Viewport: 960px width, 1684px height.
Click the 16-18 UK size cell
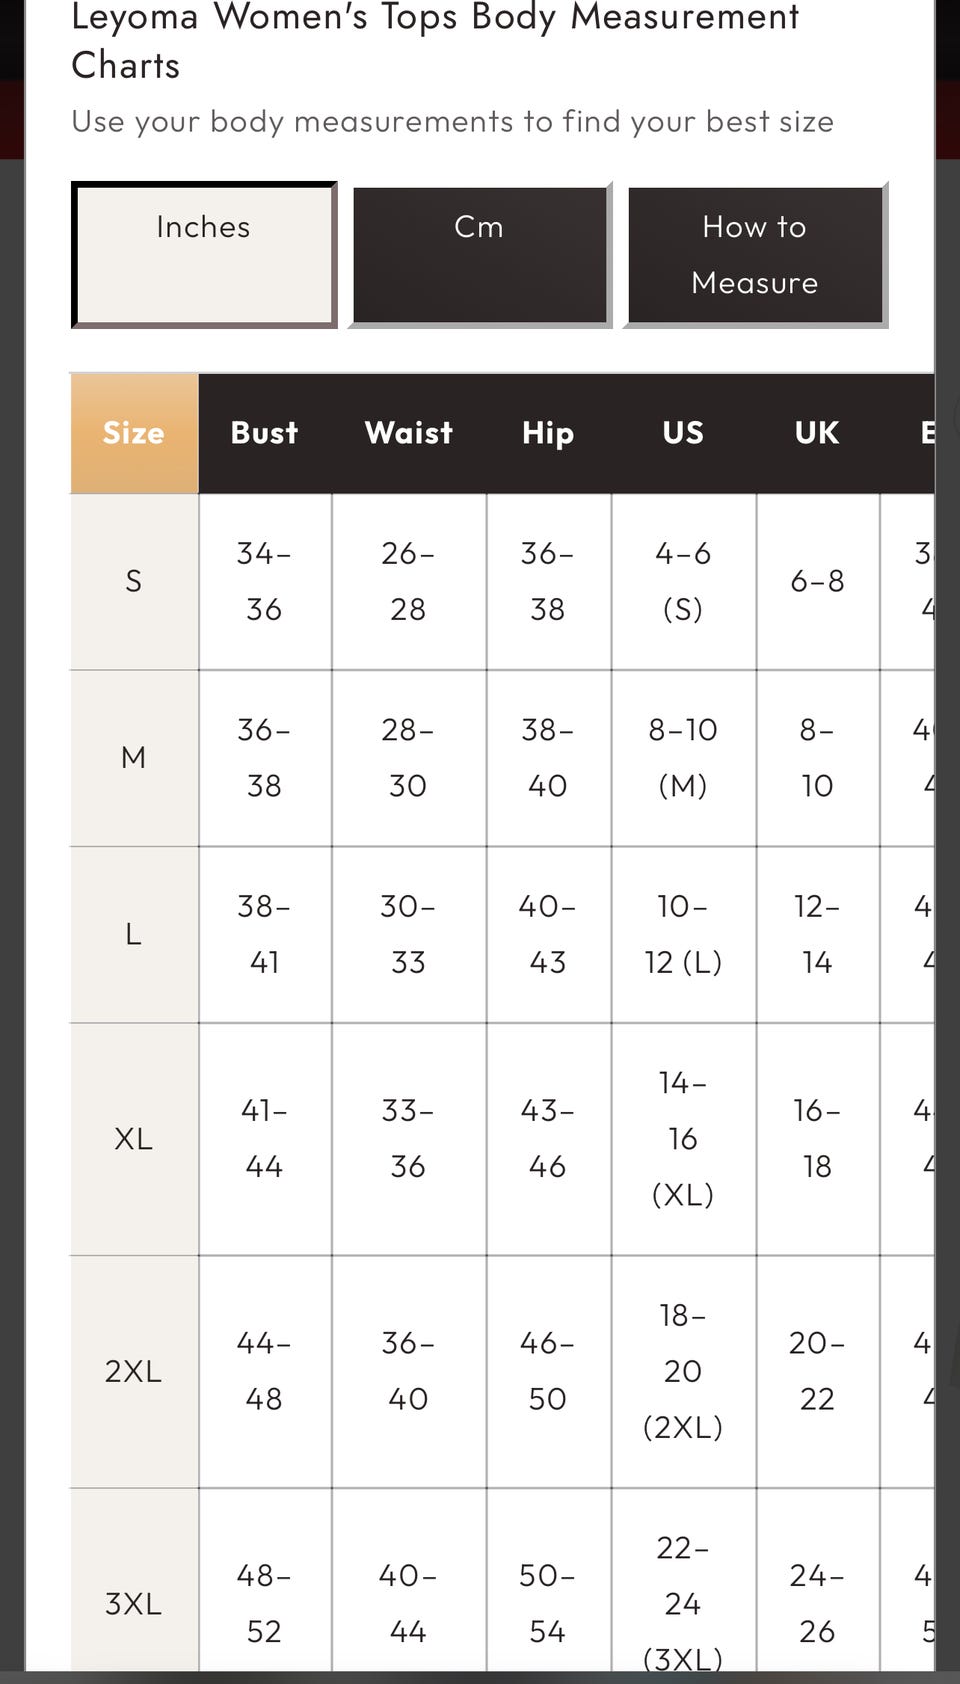(817, 1139)
